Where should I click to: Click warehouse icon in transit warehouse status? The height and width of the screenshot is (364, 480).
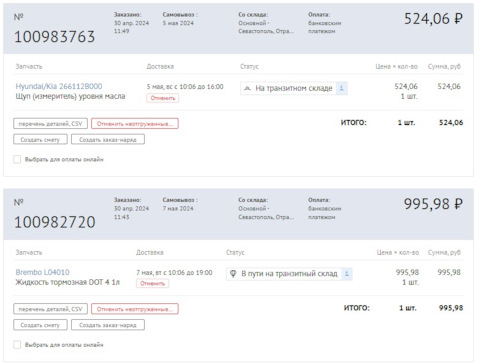click(x=247, y=88)
